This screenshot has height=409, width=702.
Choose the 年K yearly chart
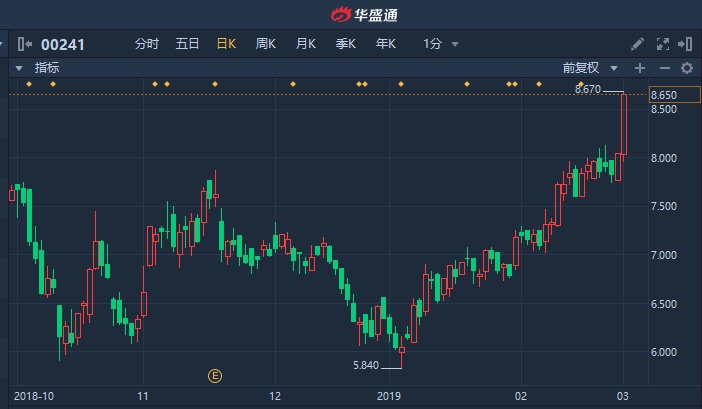[386, 44]
